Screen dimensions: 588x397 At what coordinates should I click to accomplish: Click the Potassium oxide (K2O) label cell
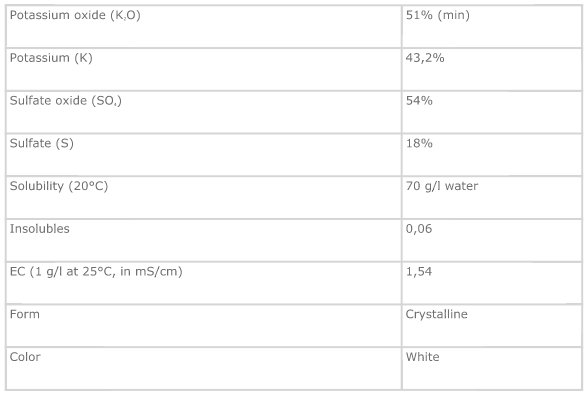coord(204,26)
